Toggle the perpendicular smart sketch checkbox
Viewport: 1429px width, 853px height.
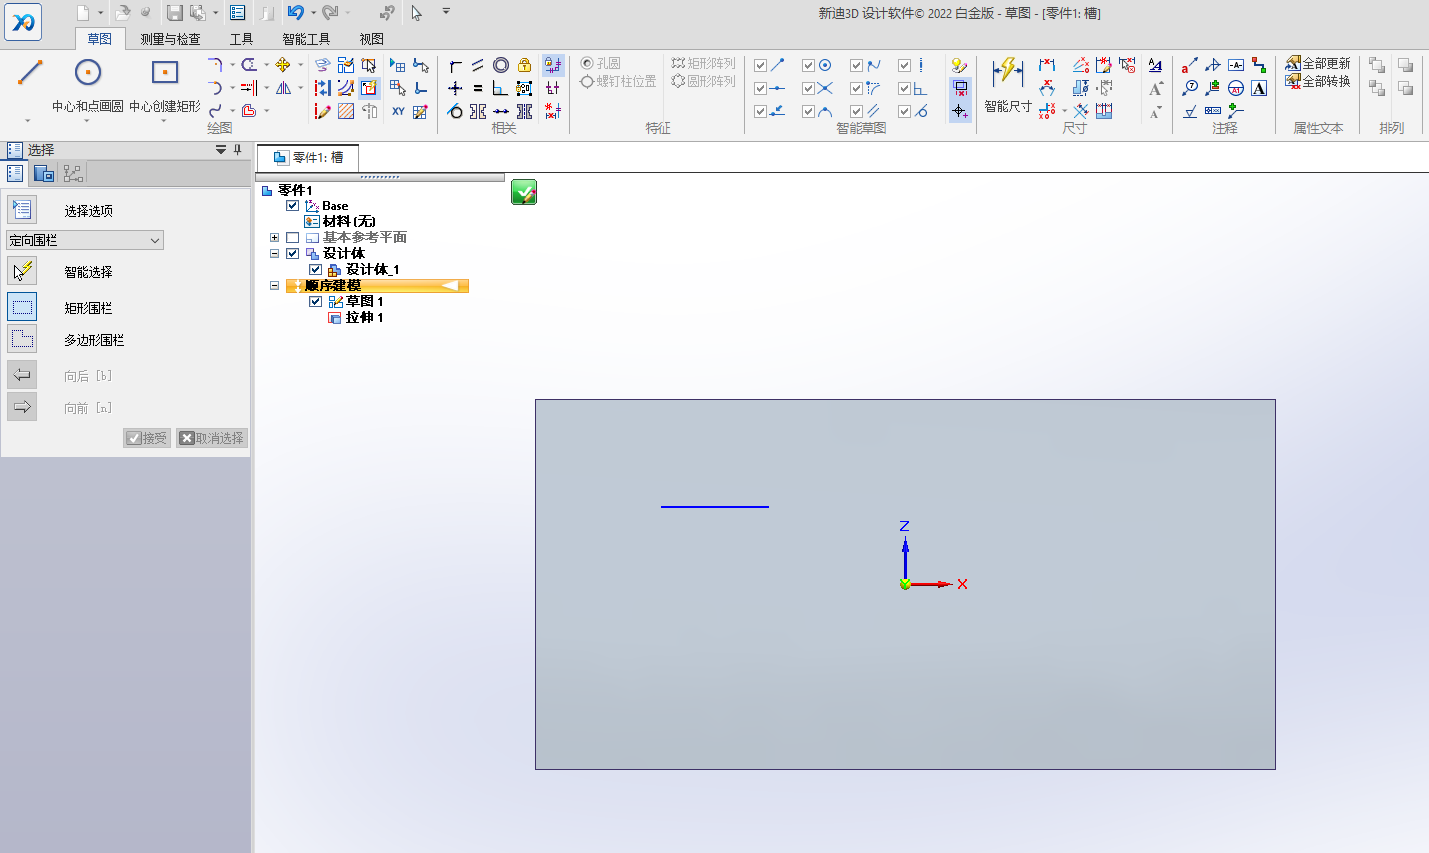(905, 88)
